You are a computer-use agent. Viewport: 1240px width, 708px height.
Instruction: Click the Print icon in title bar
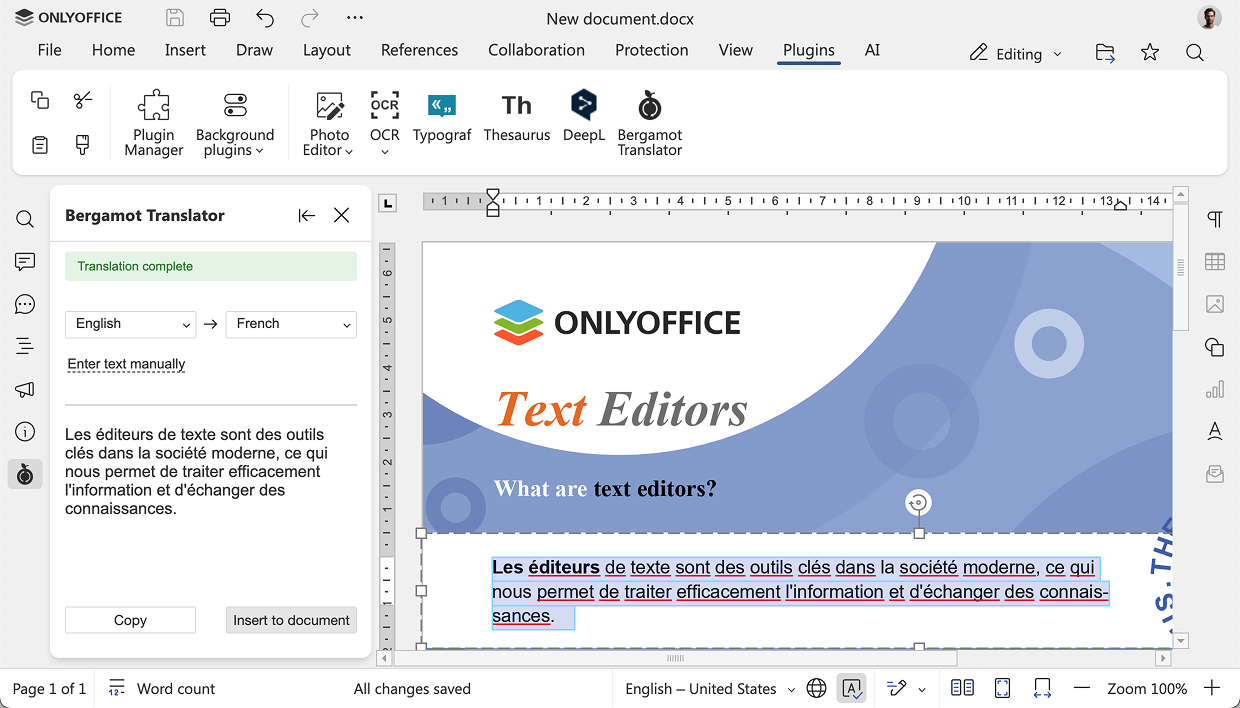coord(220,18)
